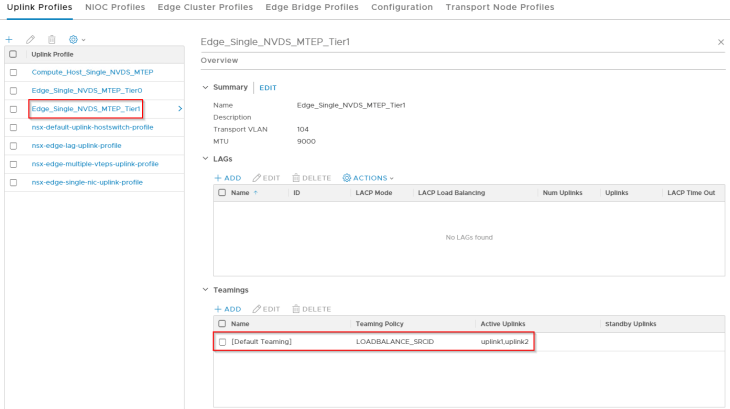
Task: Click ADD in the Teamings section
Action: (x=227, y=309)
